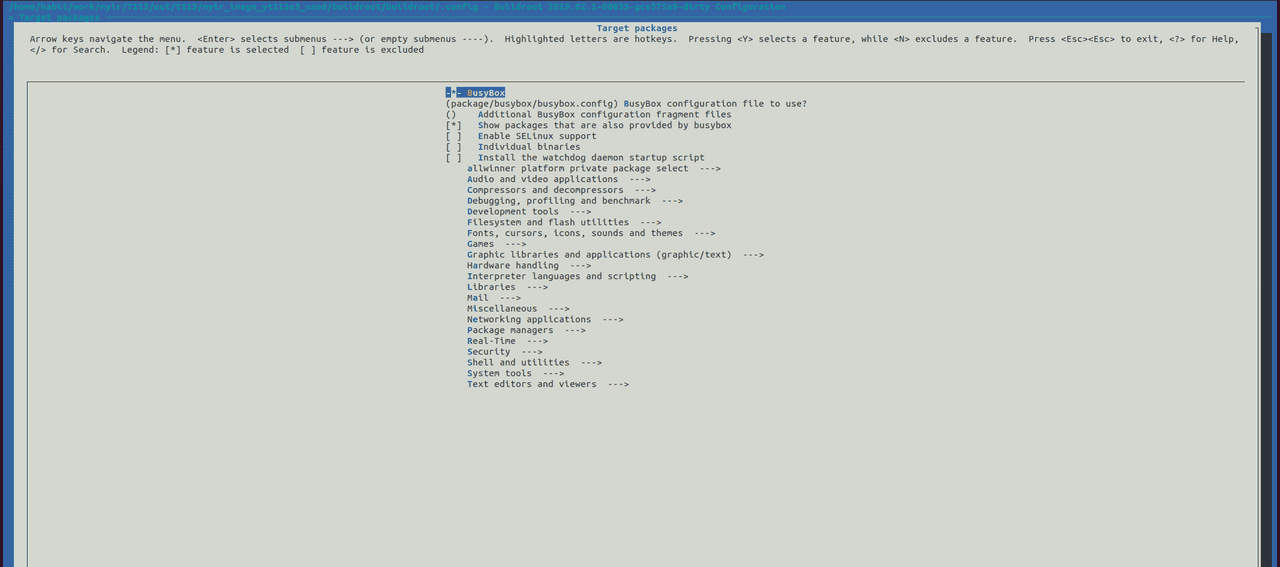This screenshot has width=1280, height=567.
Task: Open Debugging, profiling and benchmark submenu
Action: pos(575,201)
